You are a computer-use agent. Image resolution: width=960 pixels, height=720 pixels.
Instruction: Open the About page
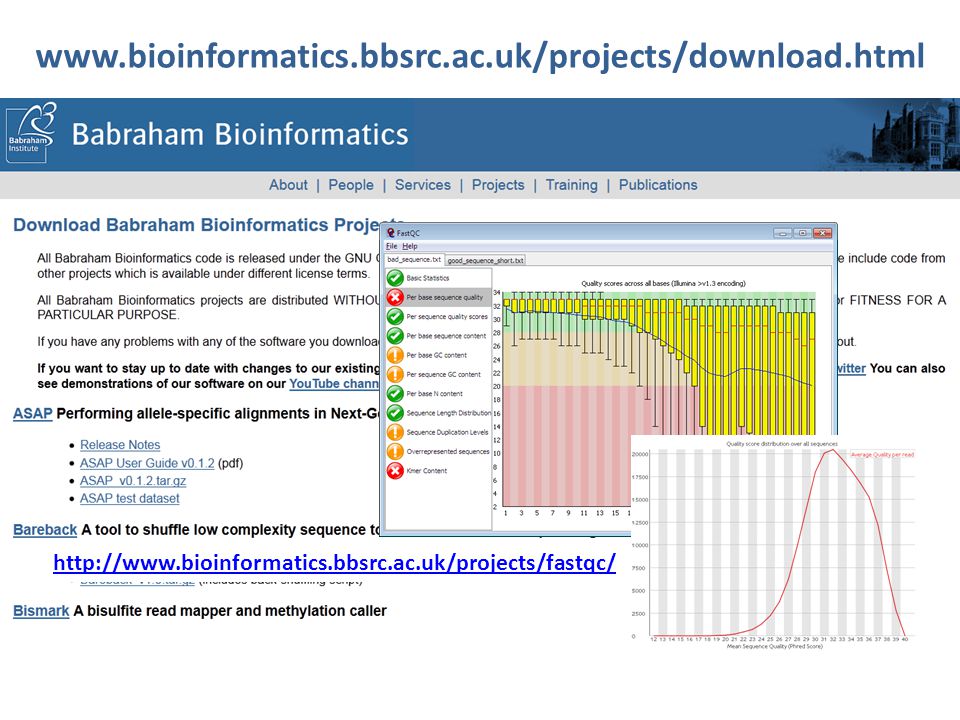(288, 185)
